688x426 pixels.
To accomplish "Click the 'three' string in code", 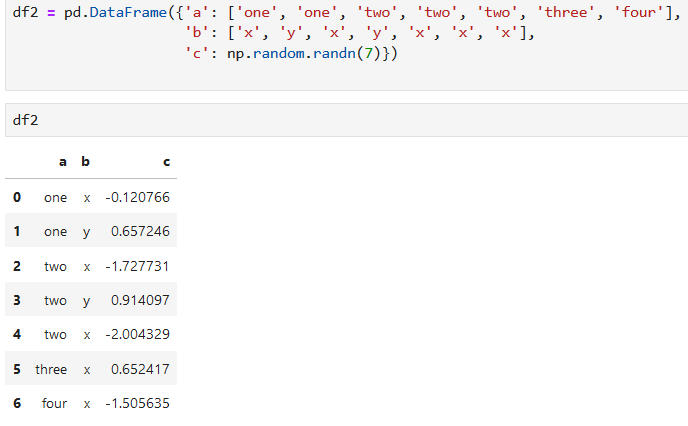I will (566, 12).
